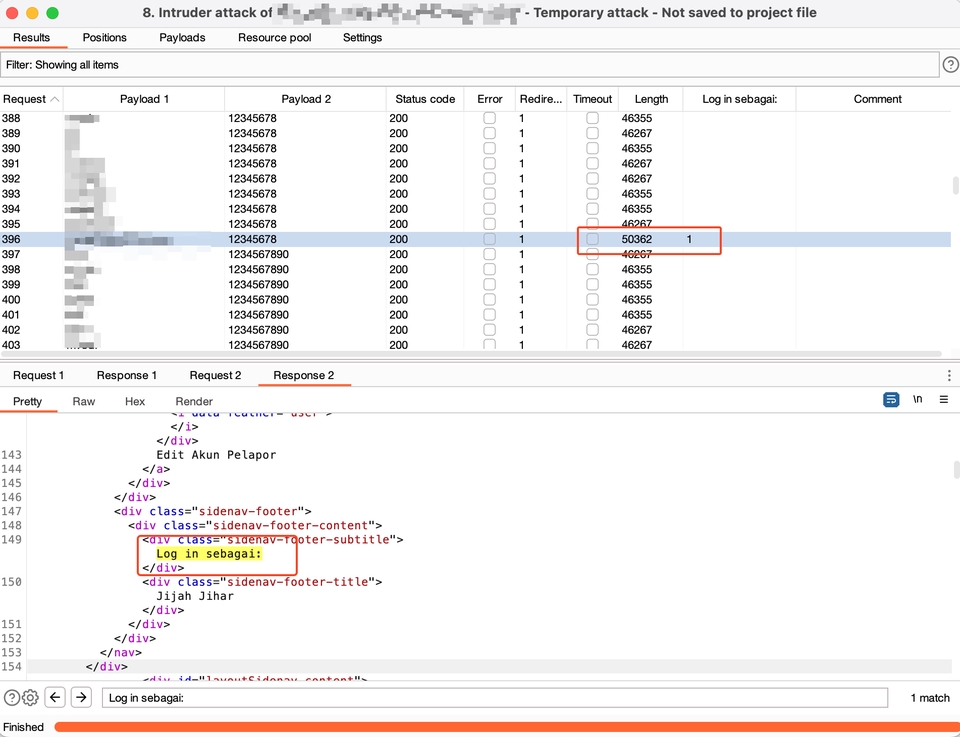Sort by the Error column header

489,99
